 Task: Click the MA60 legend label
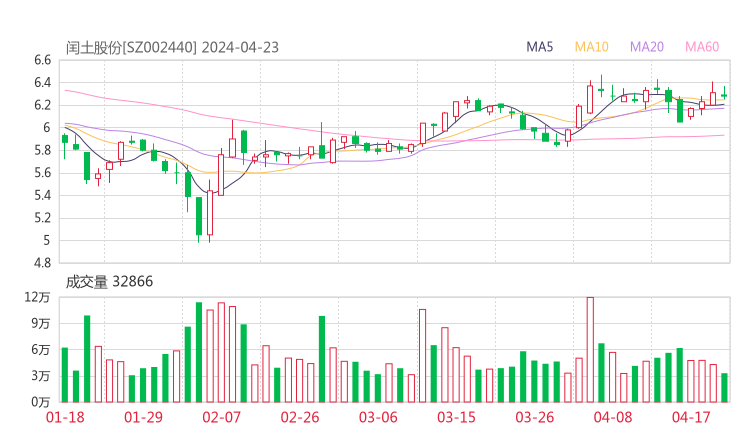click(x=702, y=47)
